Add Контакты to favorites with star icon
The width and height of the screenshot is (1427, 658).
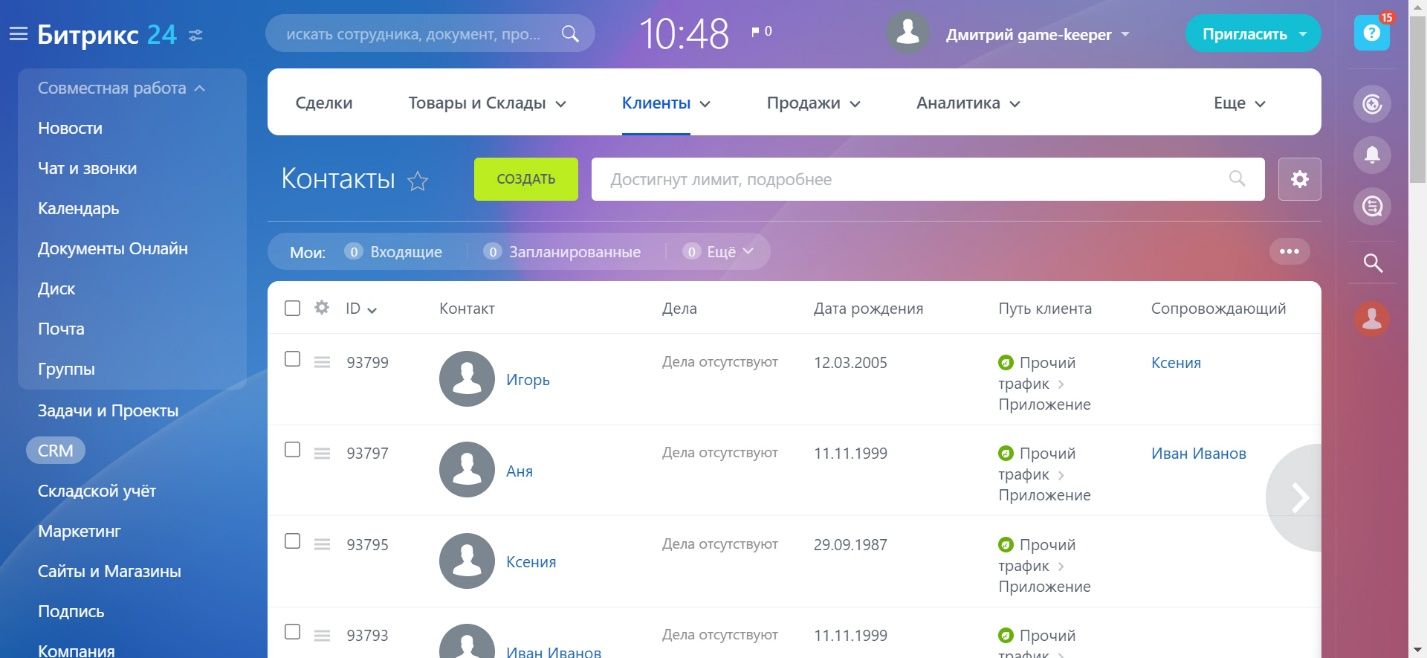(x=418, y=181)
